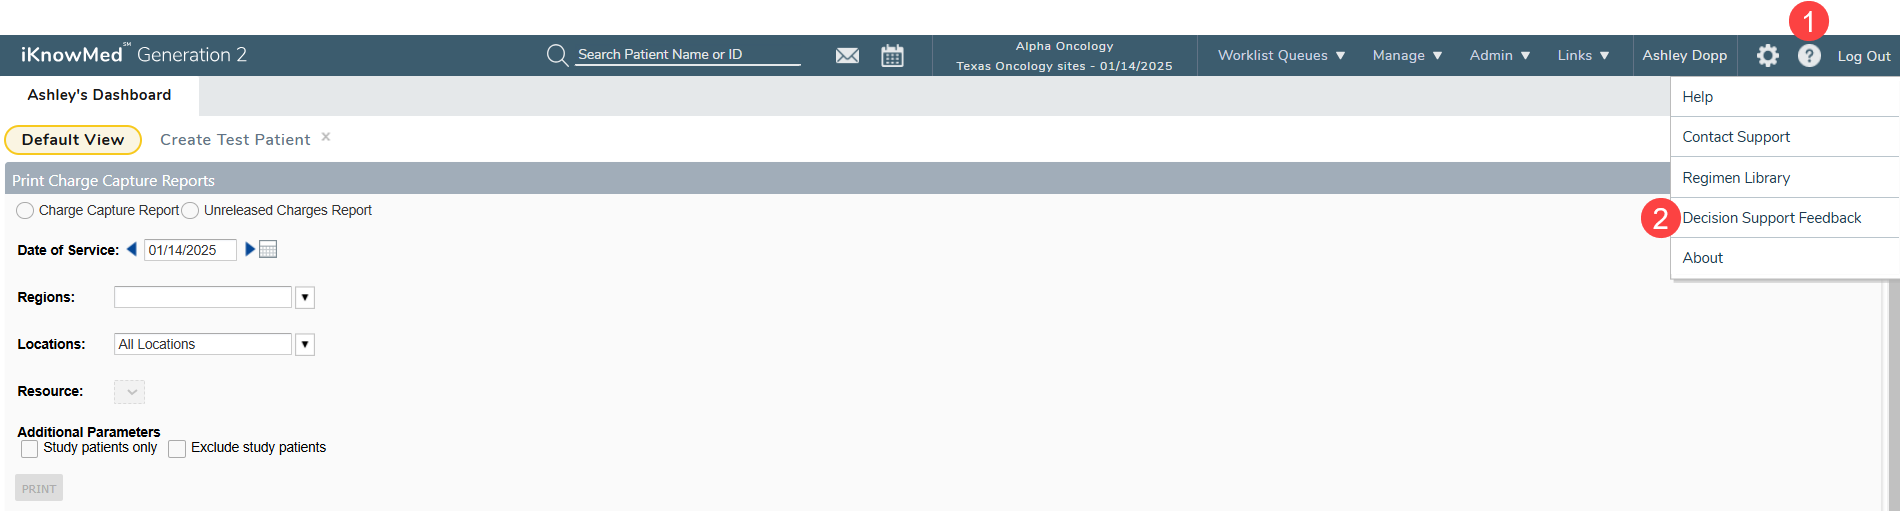The height and width of the screenshot is (511, 1900).
Task: Select the Charge Capture Report radio button
Action: pos(25,210)
